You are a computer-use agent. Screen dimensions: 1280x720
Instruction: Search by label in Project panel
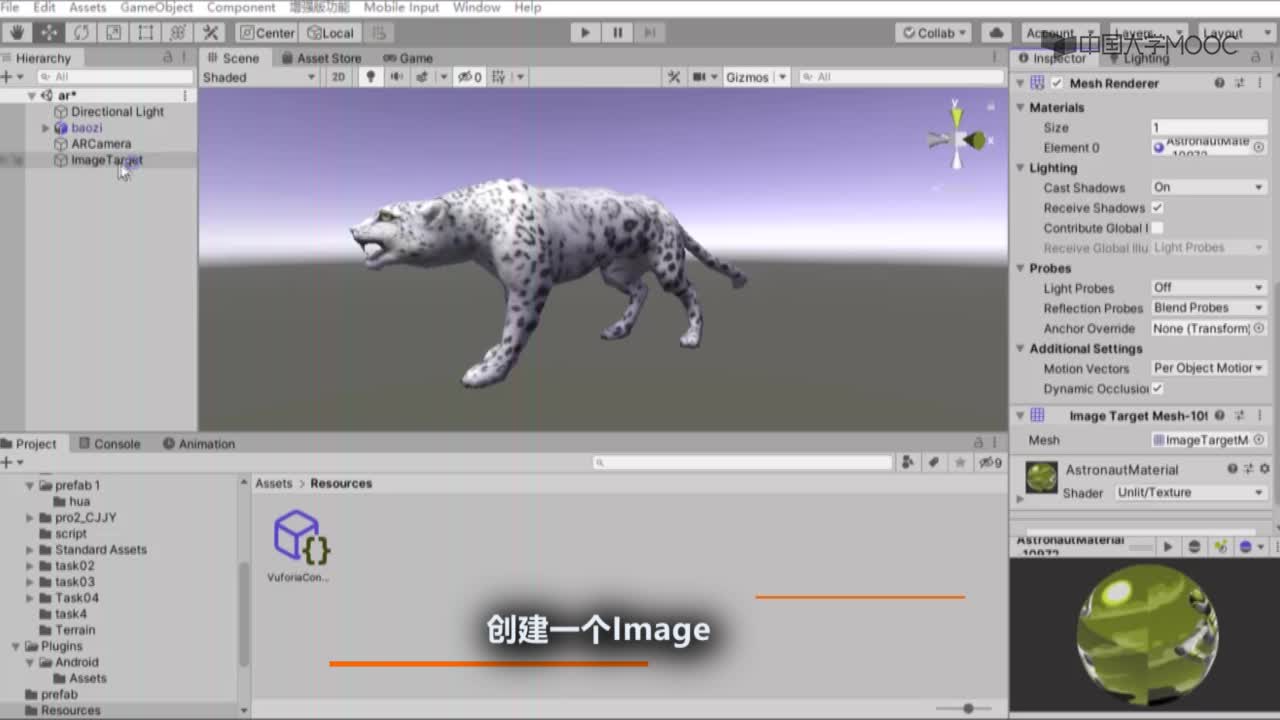click(x=934, y=462)
